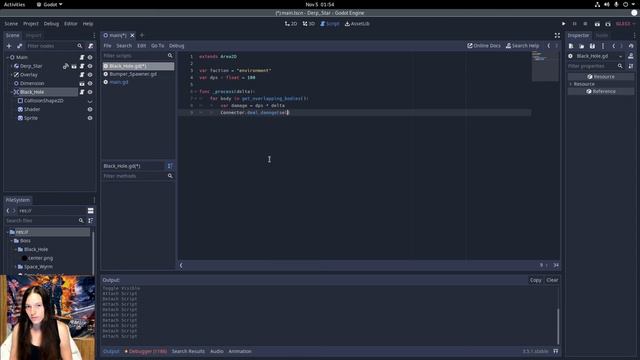Collapse the Black_Hole node children
This screenshot has height=360, width=640.
coord(11,92)
